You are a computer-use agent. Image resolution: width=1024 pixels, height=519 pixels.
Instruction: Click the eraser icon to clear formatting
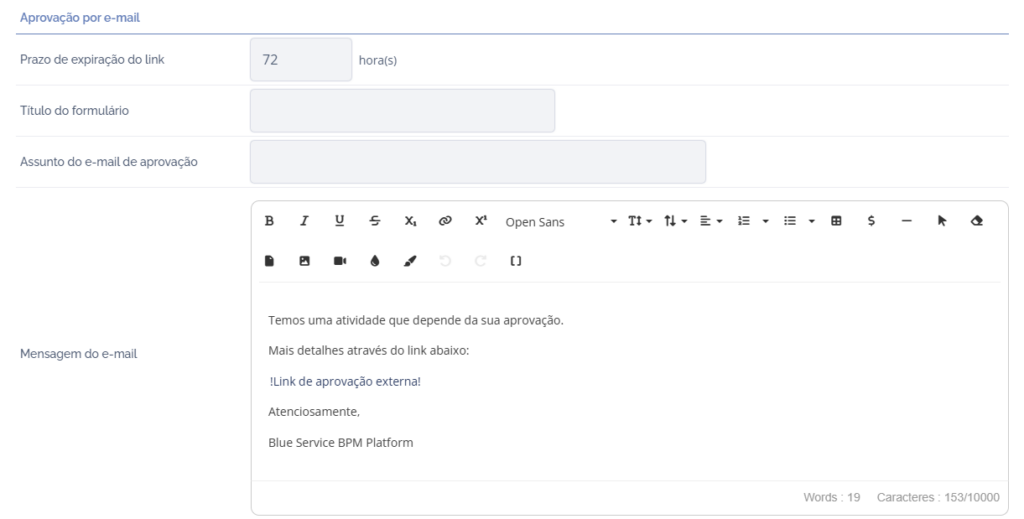click(x=976, y=222)
